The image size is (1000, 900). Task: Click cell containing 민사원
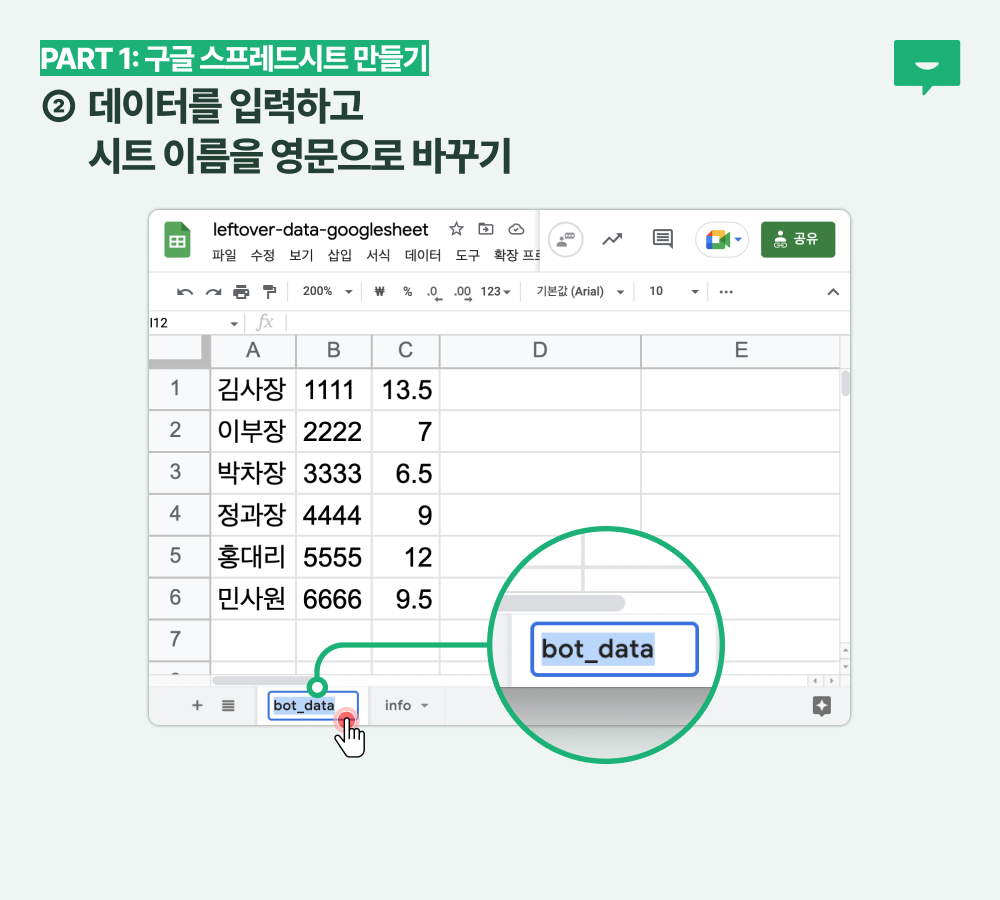[x=253, y=599]
